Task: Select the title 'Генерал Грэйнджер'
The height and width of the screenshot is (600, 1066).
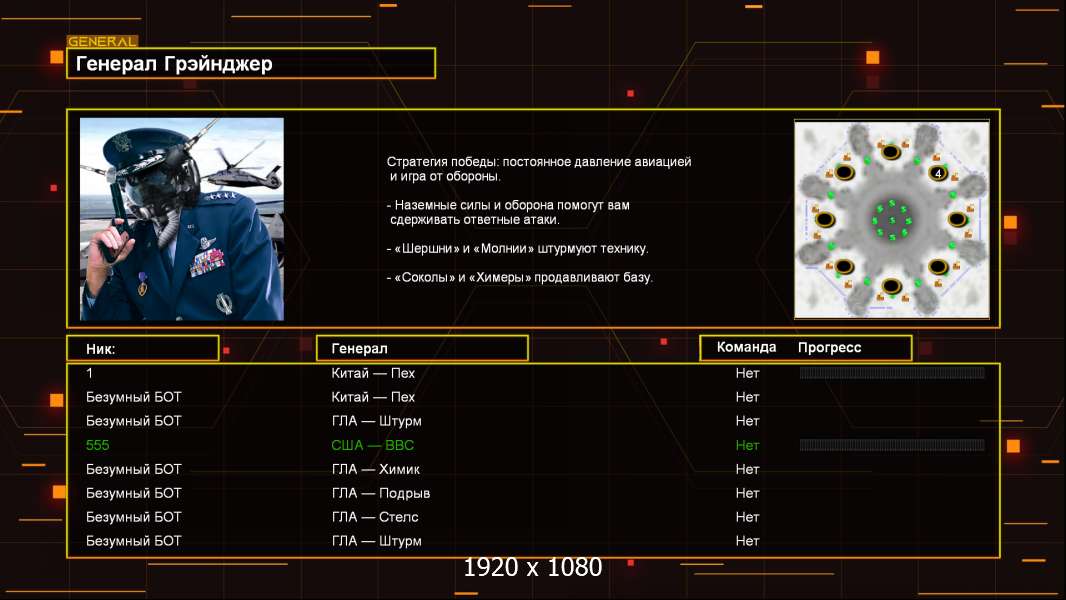Action: click(x=174, y=64)
